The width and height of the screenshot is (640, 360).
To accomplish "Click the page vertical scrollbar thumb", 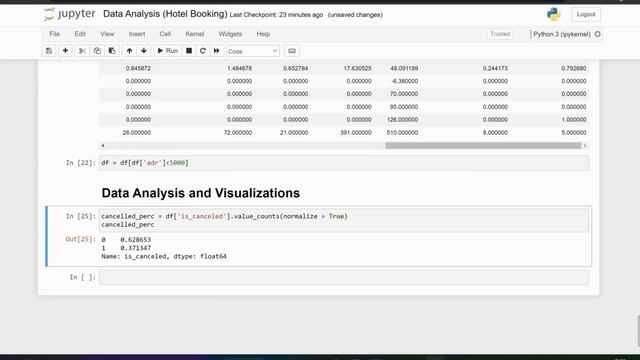I will [638, 330].
